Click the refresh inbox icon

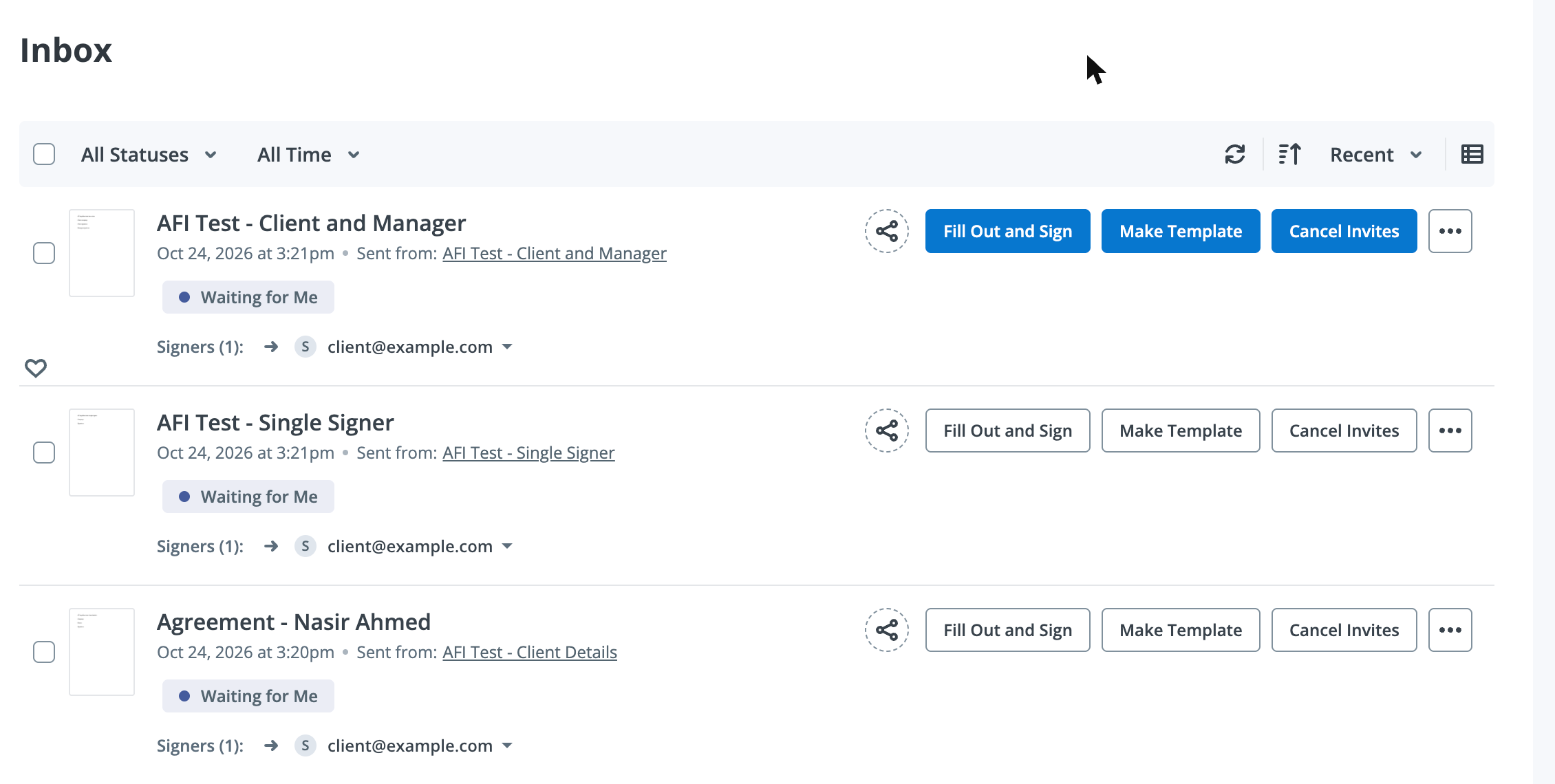click(x=1235, y=154)
